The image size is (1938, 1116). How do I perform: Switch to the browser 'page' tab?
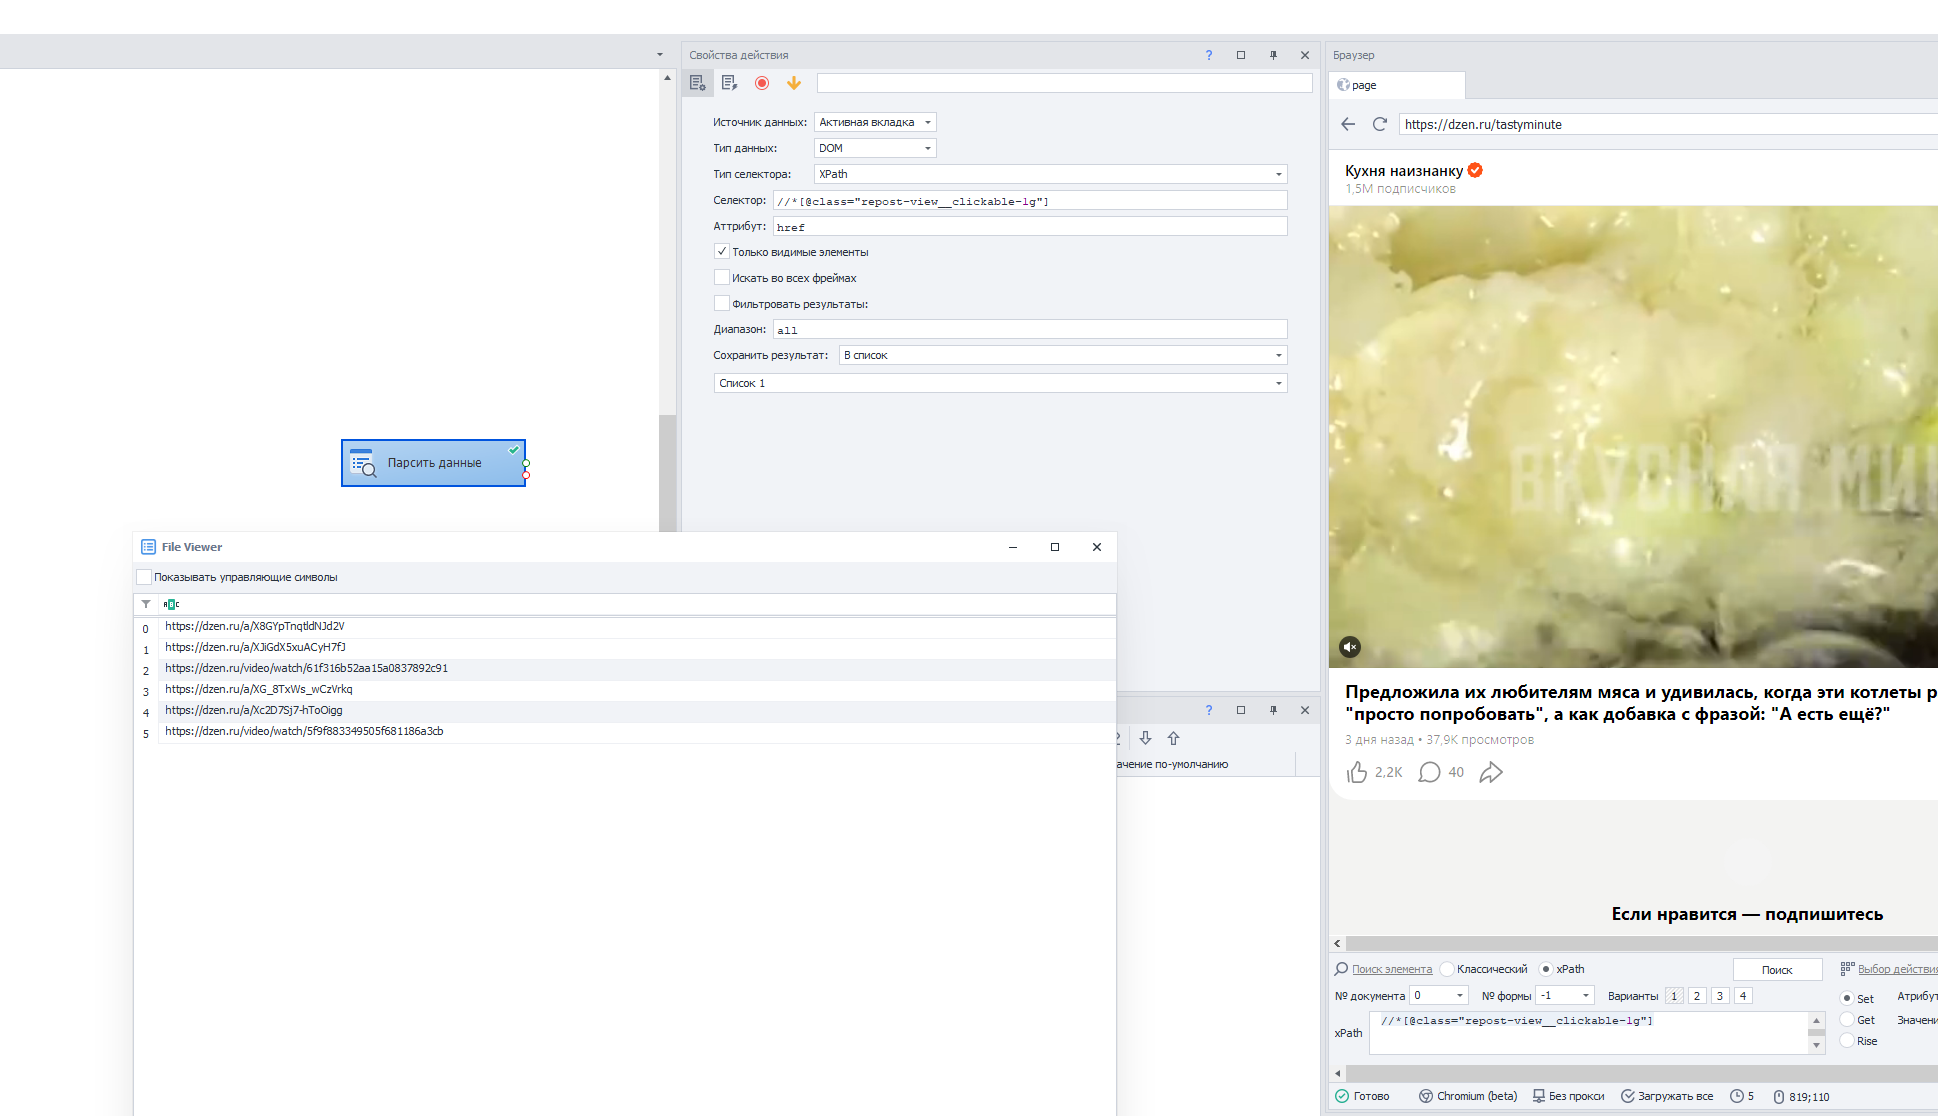pyautogui.click(x=1397, y=85)
